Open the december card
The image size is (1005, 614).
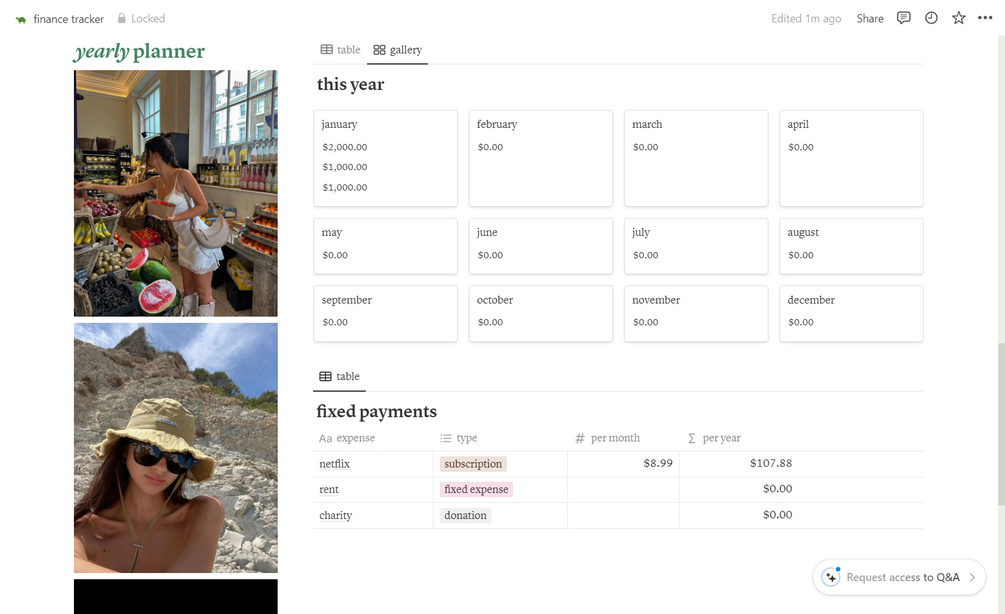[x=851, y=313]
